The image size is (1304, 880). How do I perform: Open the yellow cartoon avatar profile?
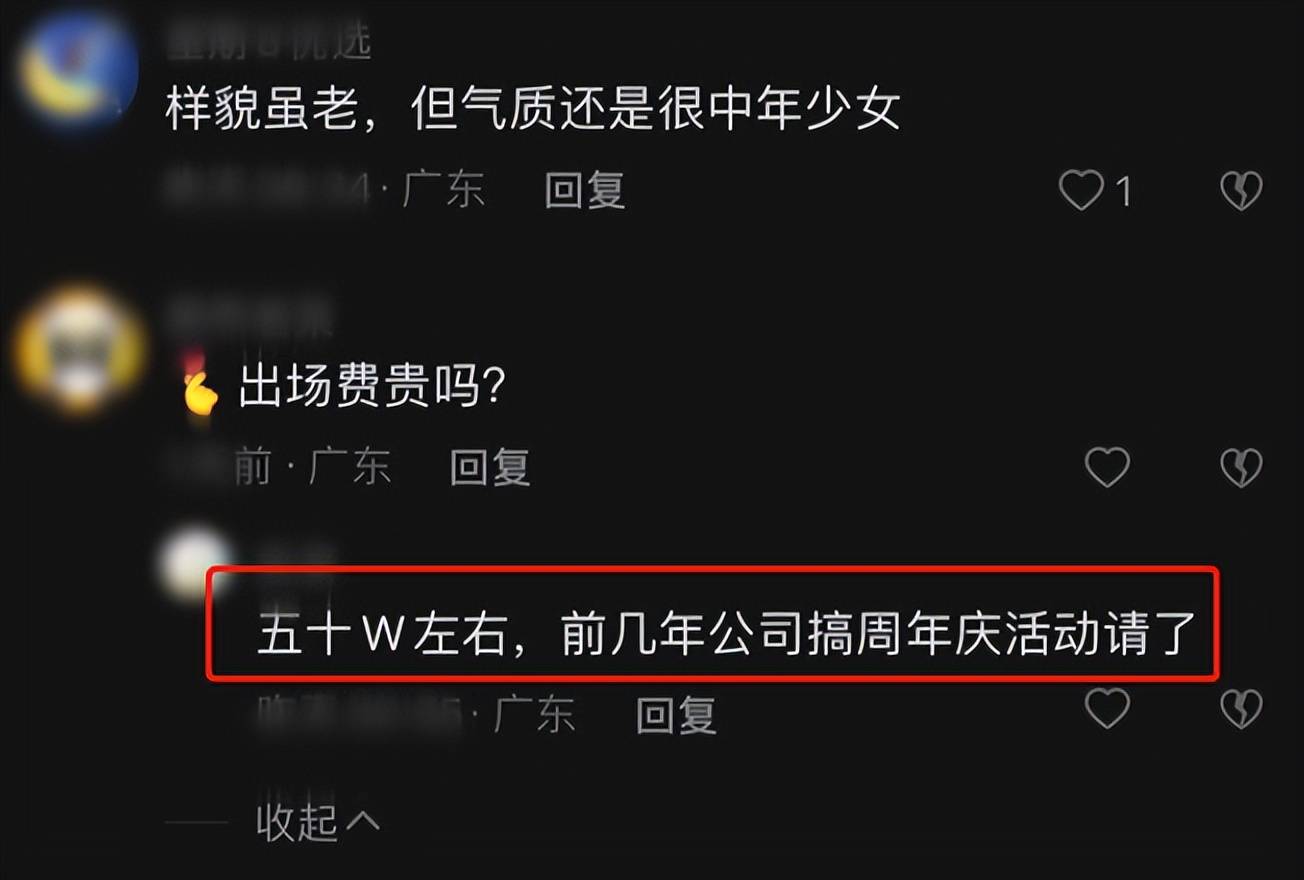click(x=79, y=350)
